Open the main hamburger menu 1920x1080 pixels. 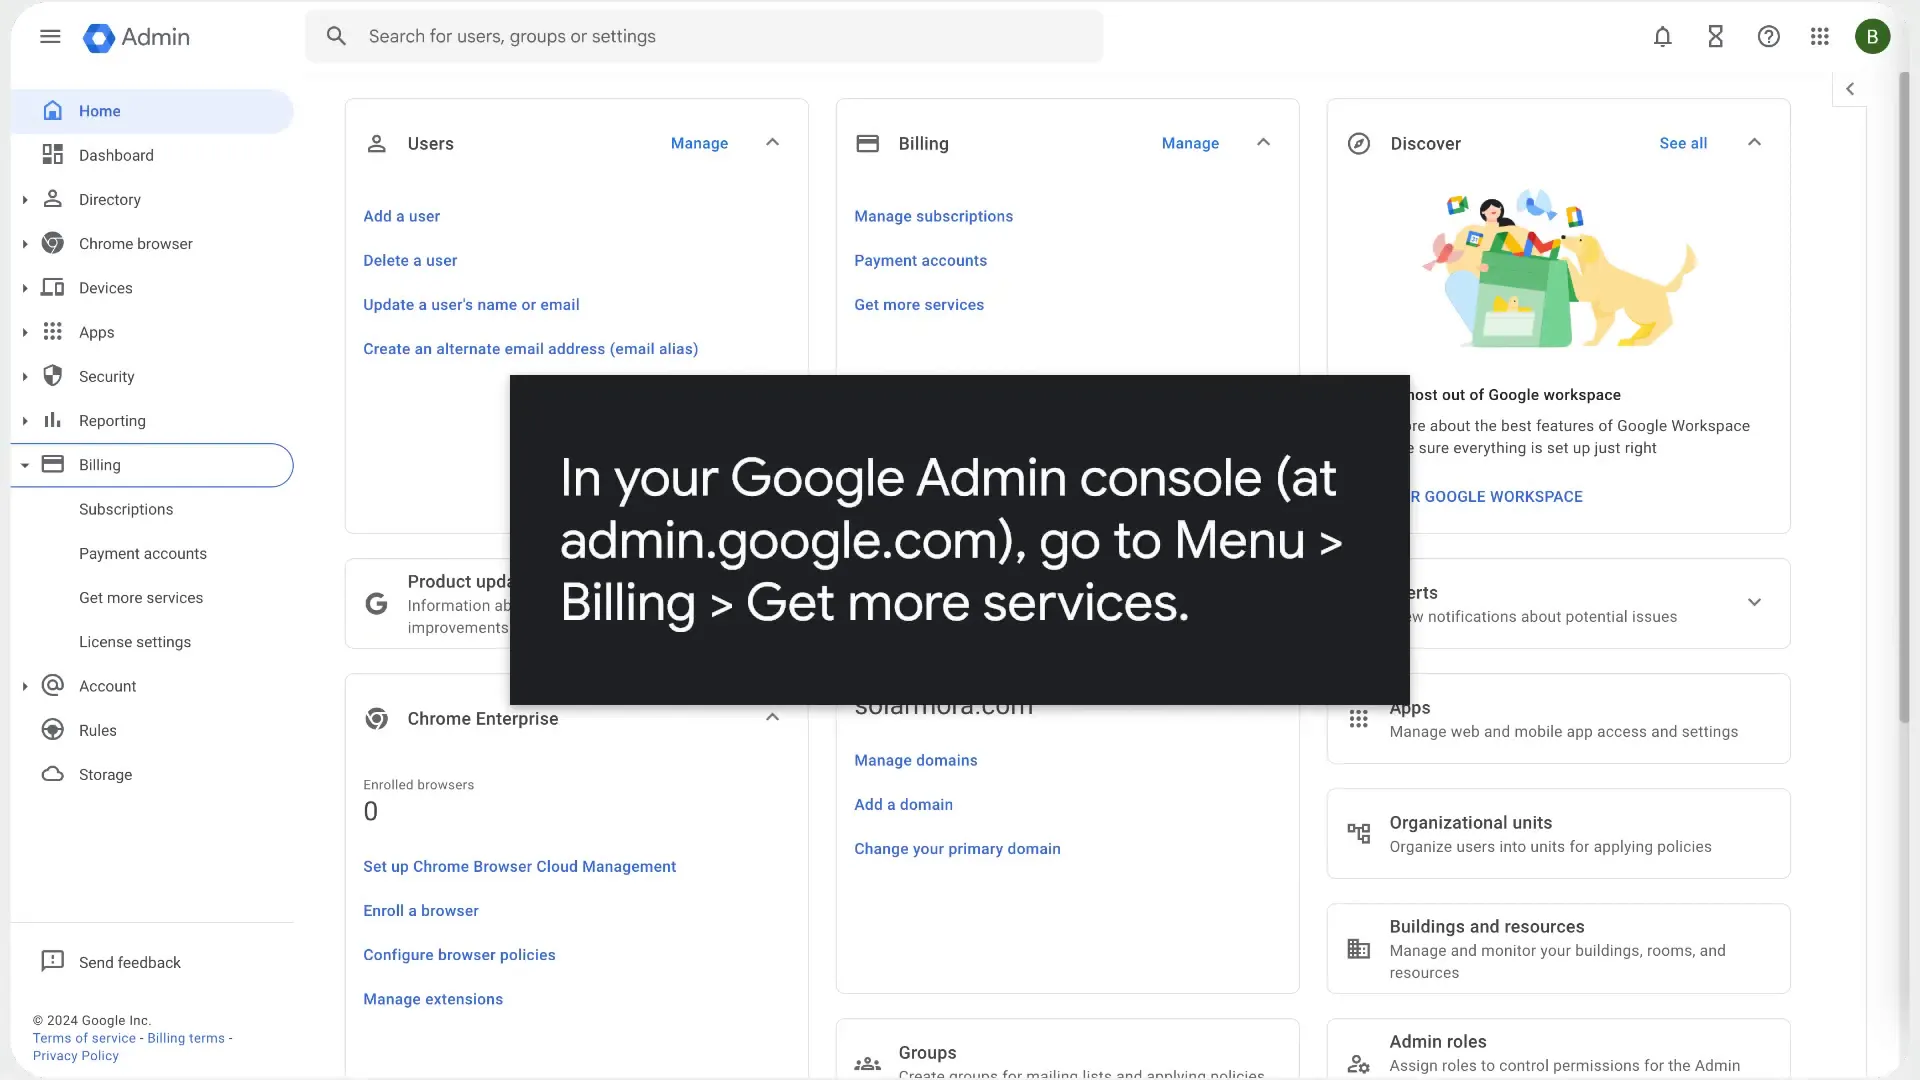(x=50, y=37)
